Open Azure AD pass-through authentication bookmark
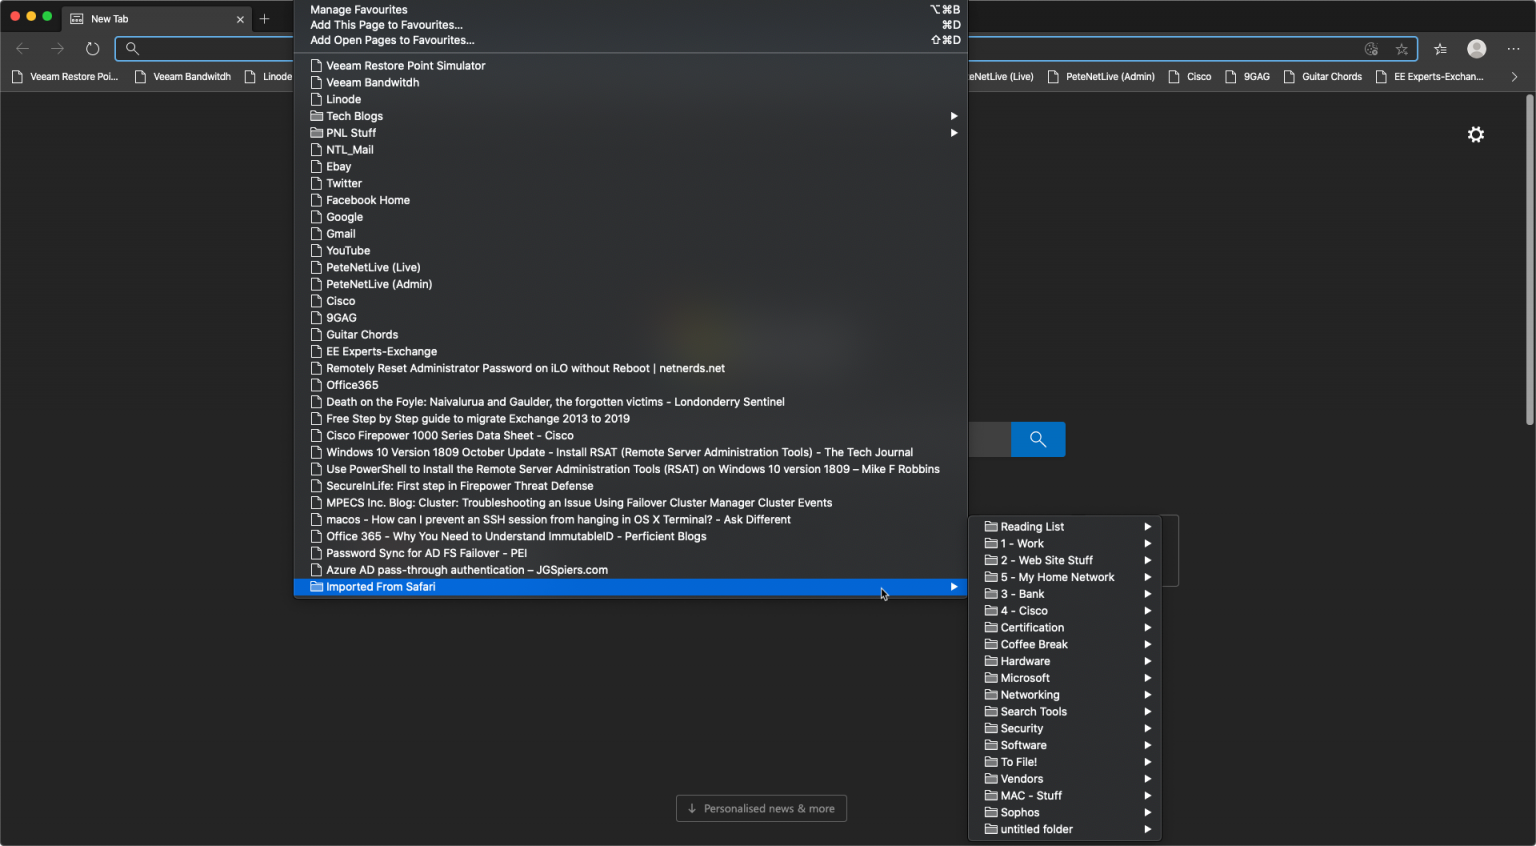1536x846 pixels. point(630,570)
